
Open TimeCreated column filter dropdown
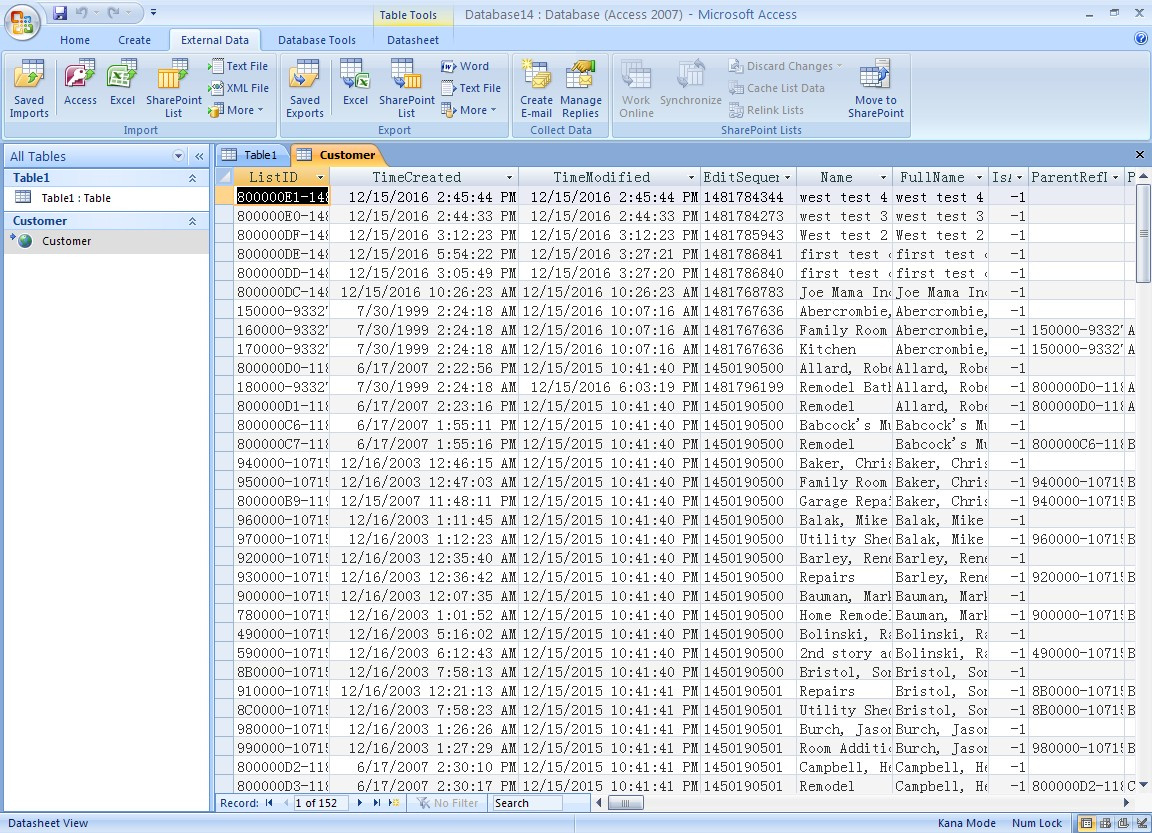(x=509, y=178)
